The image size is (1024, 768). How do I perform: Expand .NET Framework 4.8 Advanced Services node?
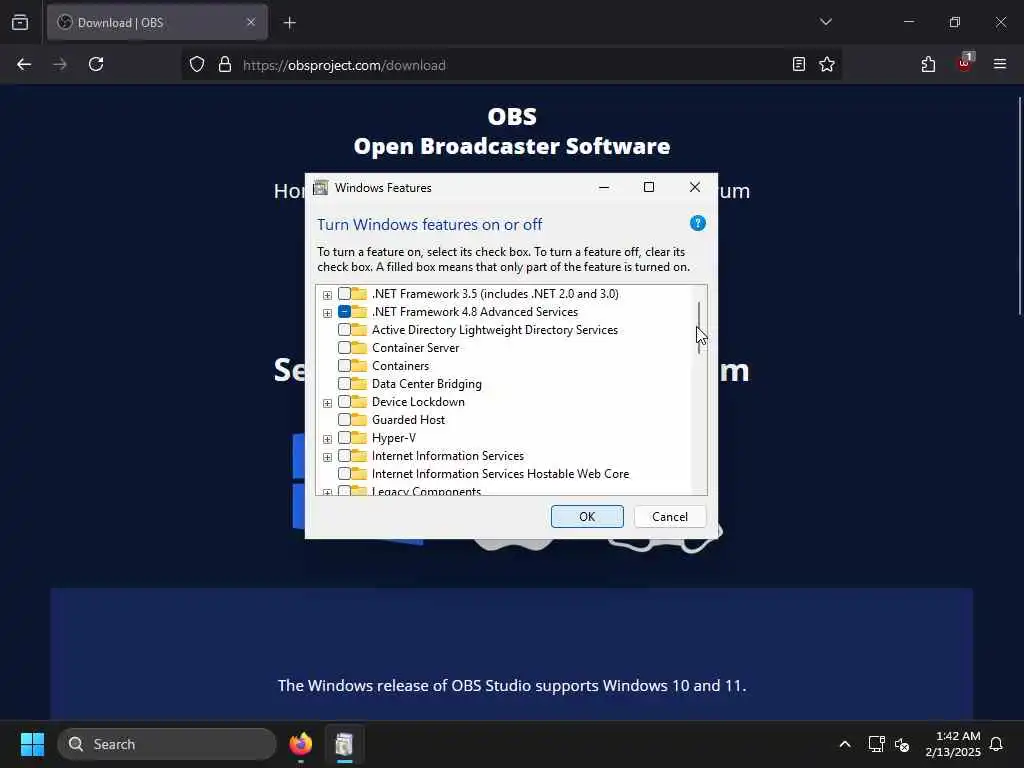(x=327, y=313)
